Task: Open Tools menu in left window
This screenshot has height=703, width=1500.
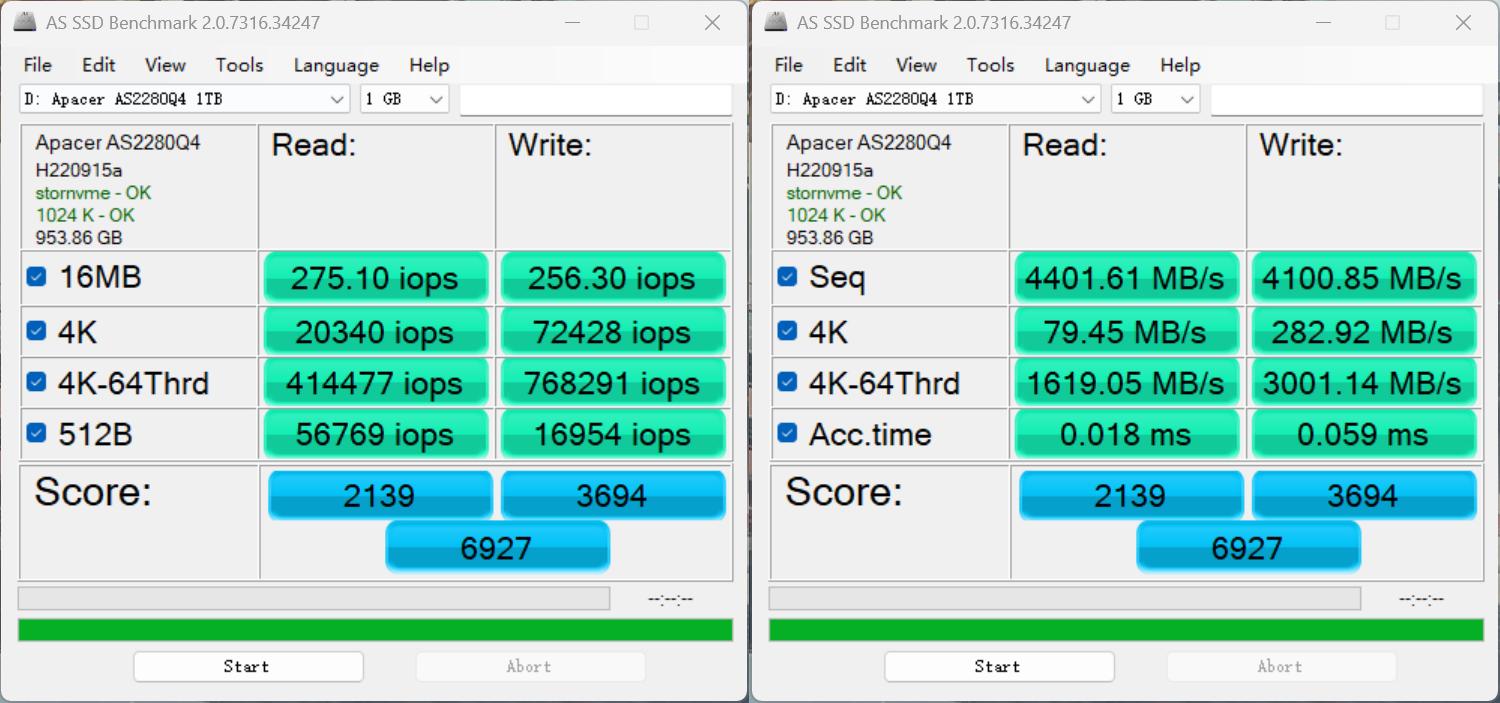Action: tap(239, 65)
